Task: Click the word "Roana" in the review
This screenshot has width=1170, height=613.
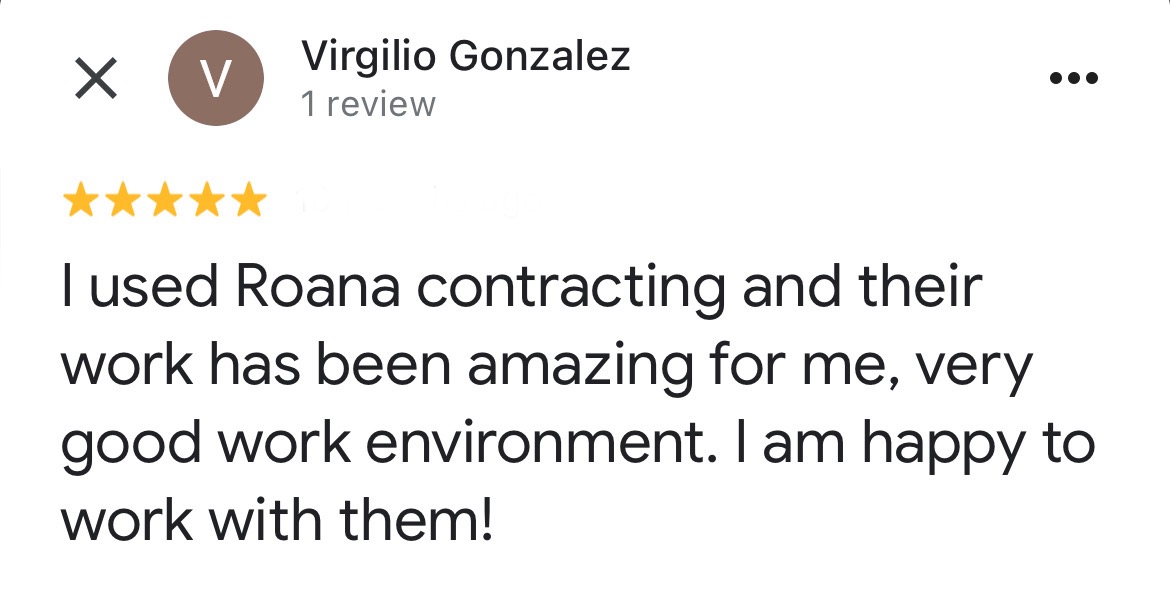Action: click(317, 288)
